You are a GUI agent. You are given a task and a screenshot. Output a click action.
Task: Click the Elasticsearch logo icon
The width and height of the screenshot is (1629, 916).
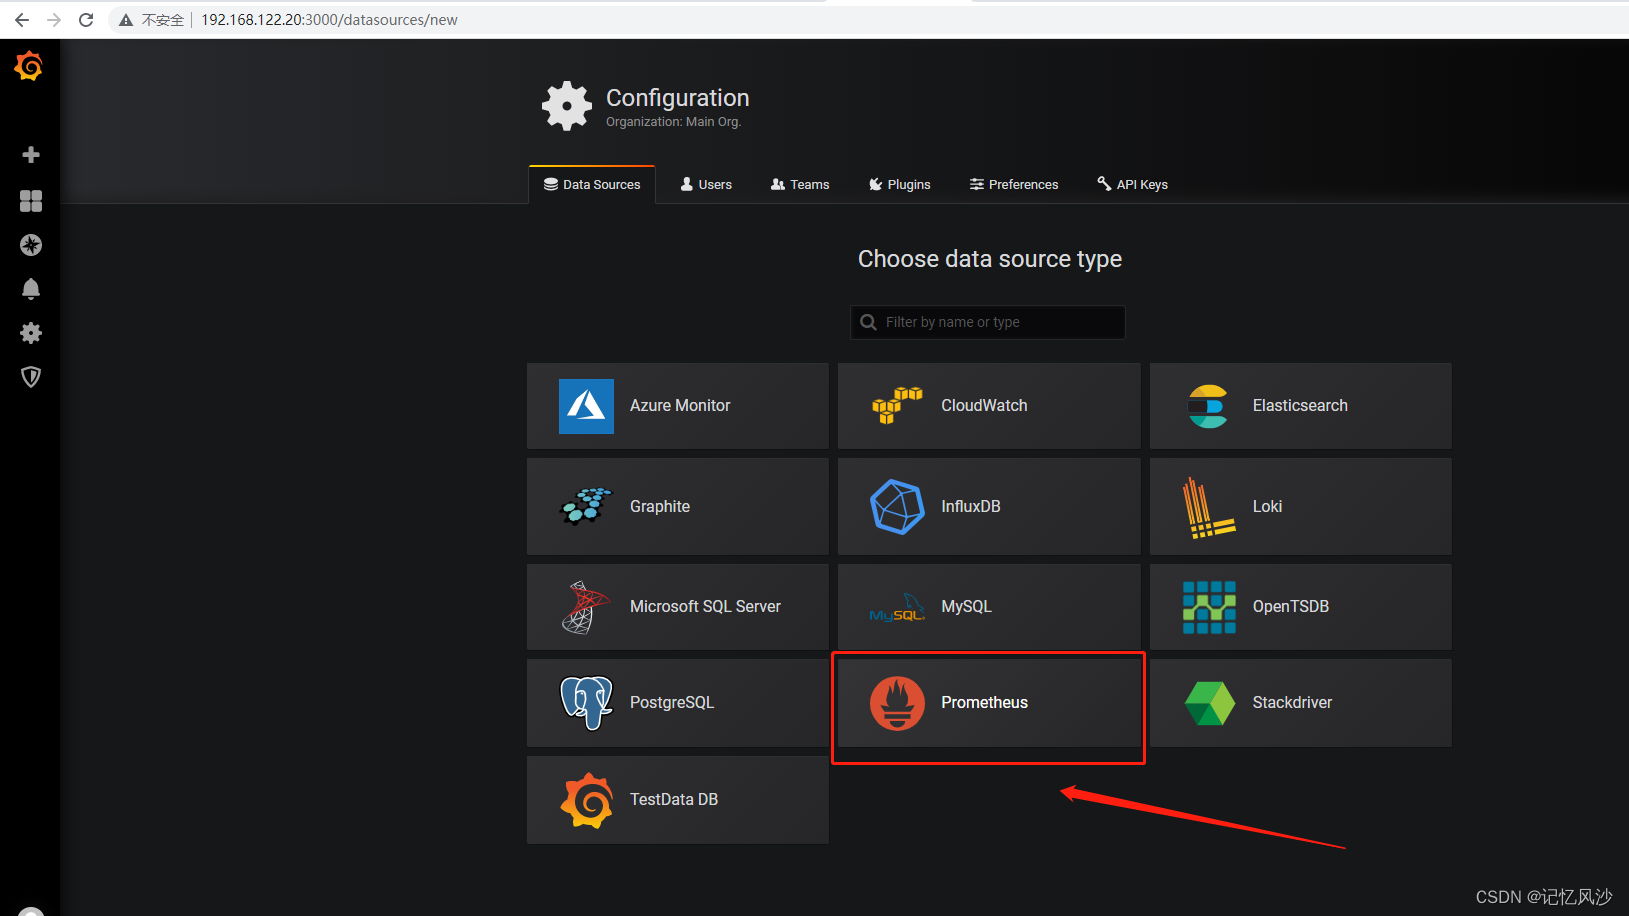click(1208, 406)
